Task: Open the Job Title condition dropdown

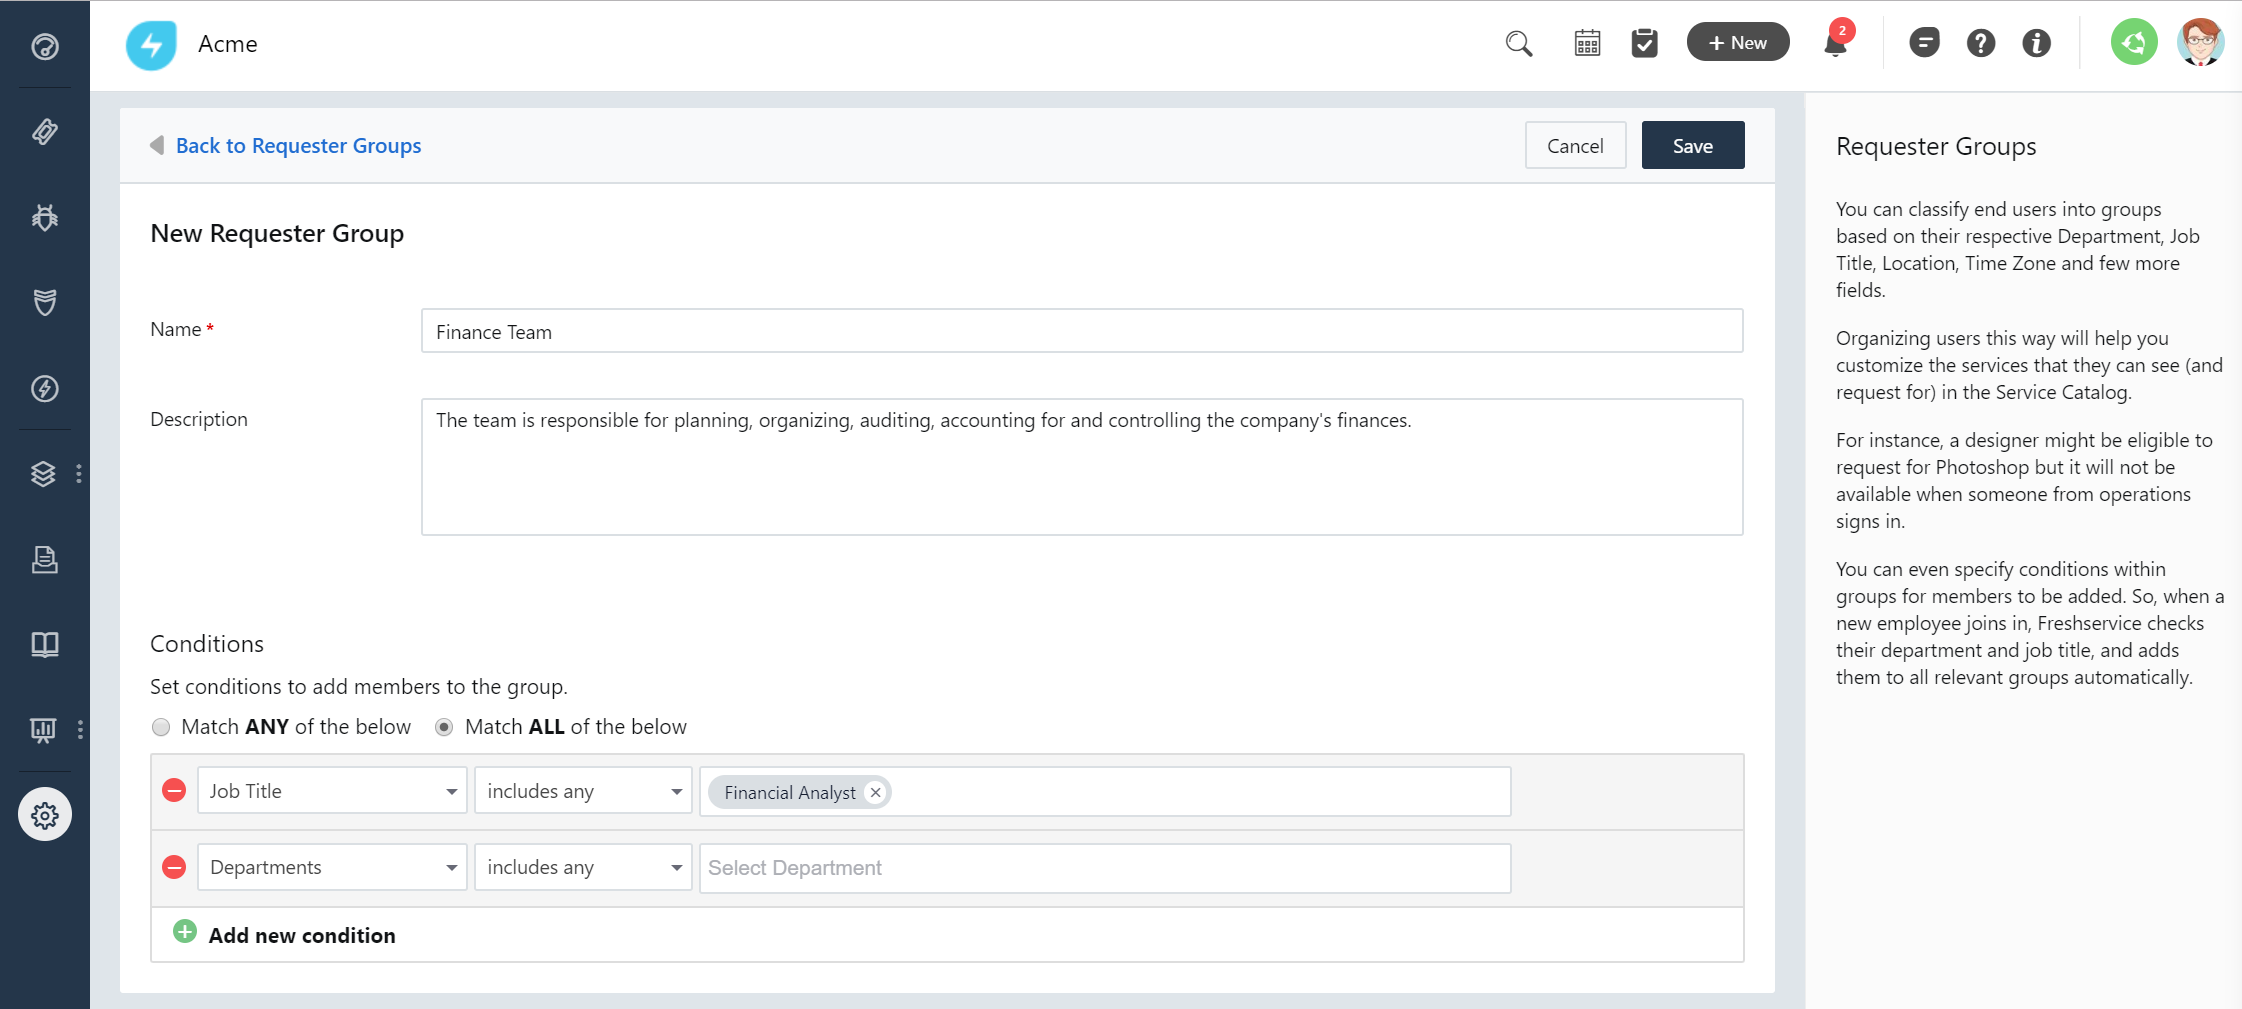Action: (331, 790)
